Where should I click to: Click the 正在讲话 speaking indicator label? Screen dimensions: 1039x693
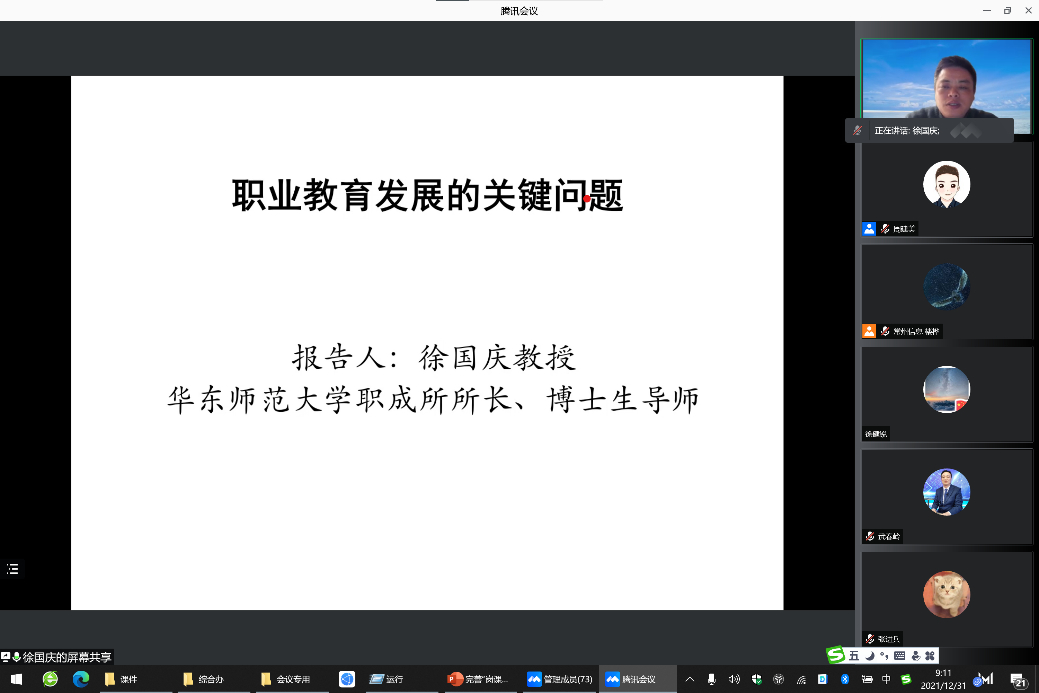(906, 131)
